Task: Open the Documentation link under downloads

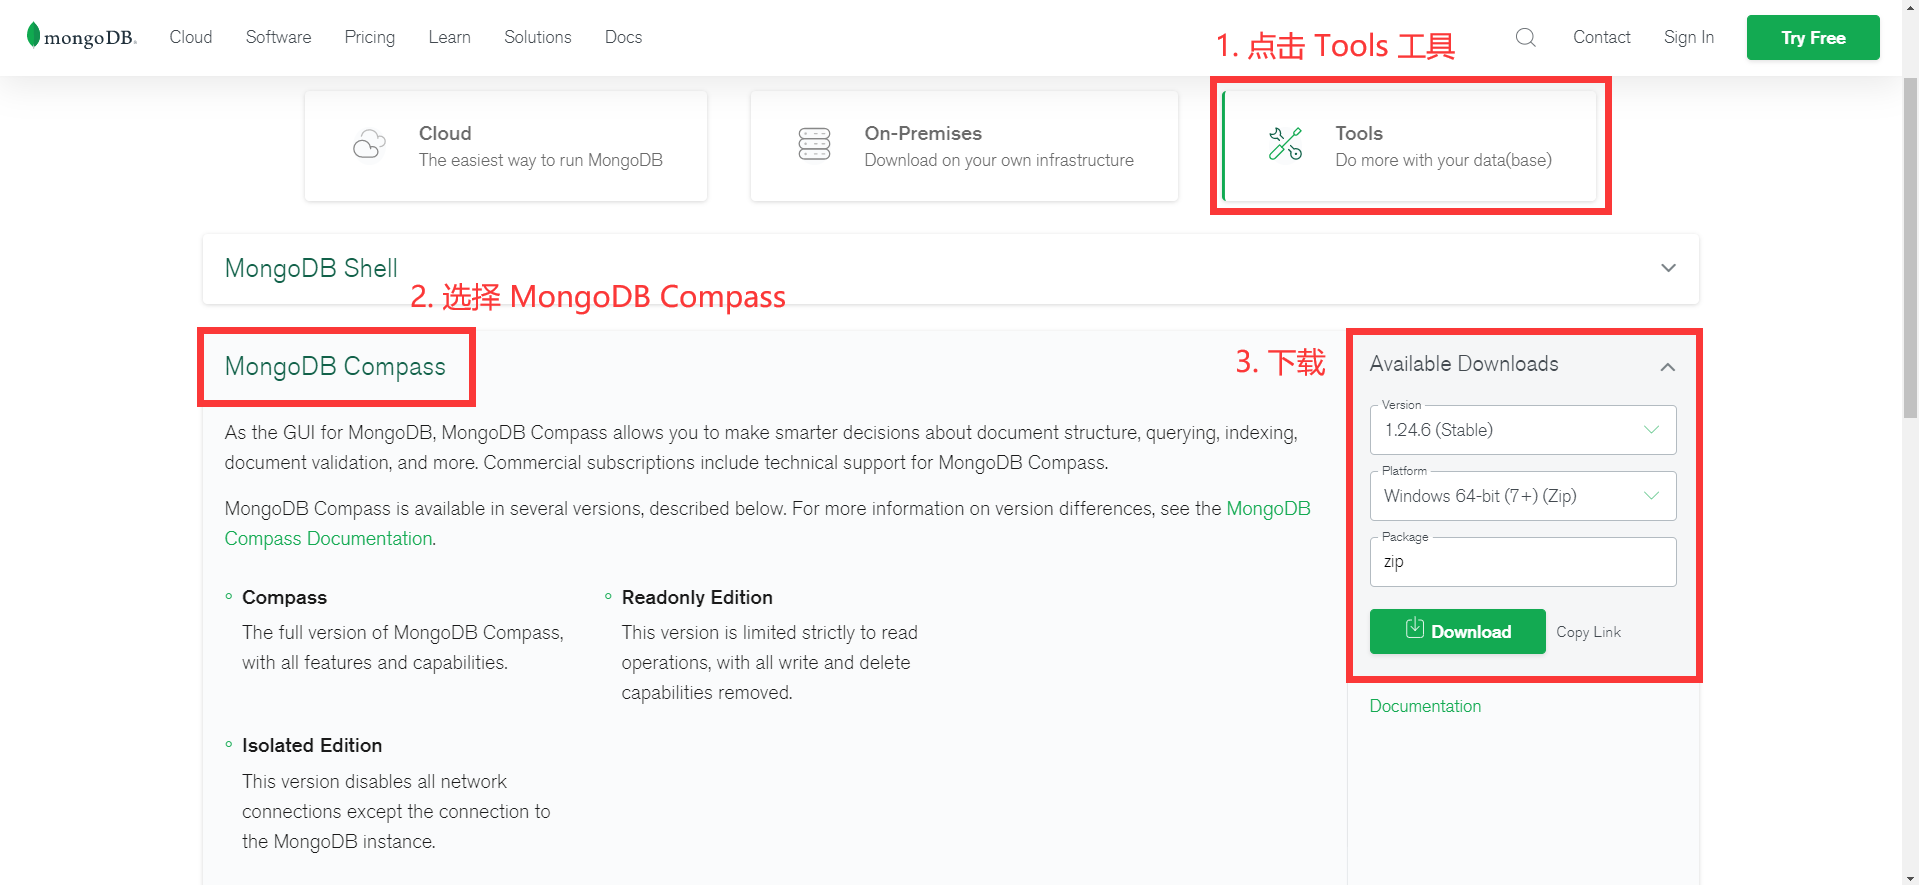Action: point(1425,706)
